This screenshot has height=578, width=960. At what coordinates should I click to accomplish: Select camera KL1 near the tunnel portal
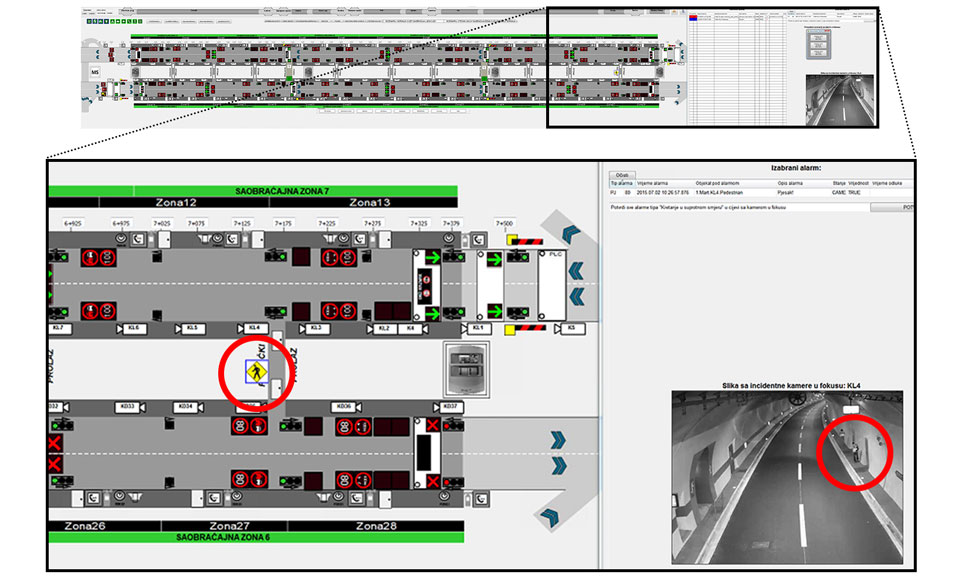(476, 329)
